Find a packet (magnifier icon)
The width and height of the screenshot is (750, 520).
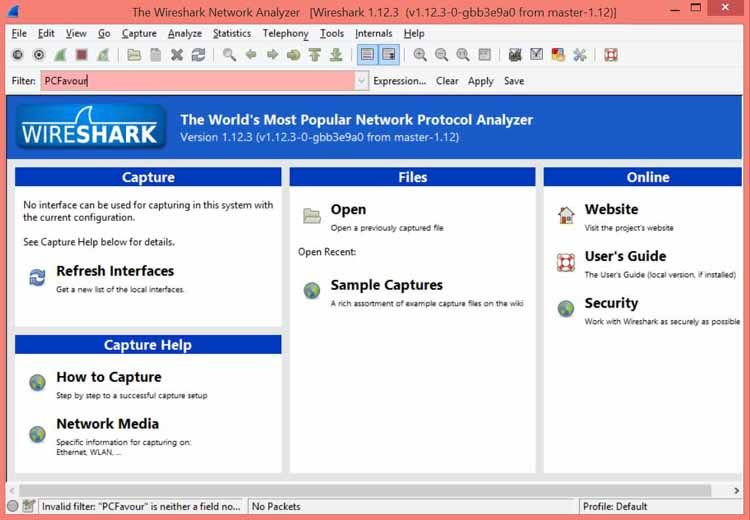coord(229,55)
